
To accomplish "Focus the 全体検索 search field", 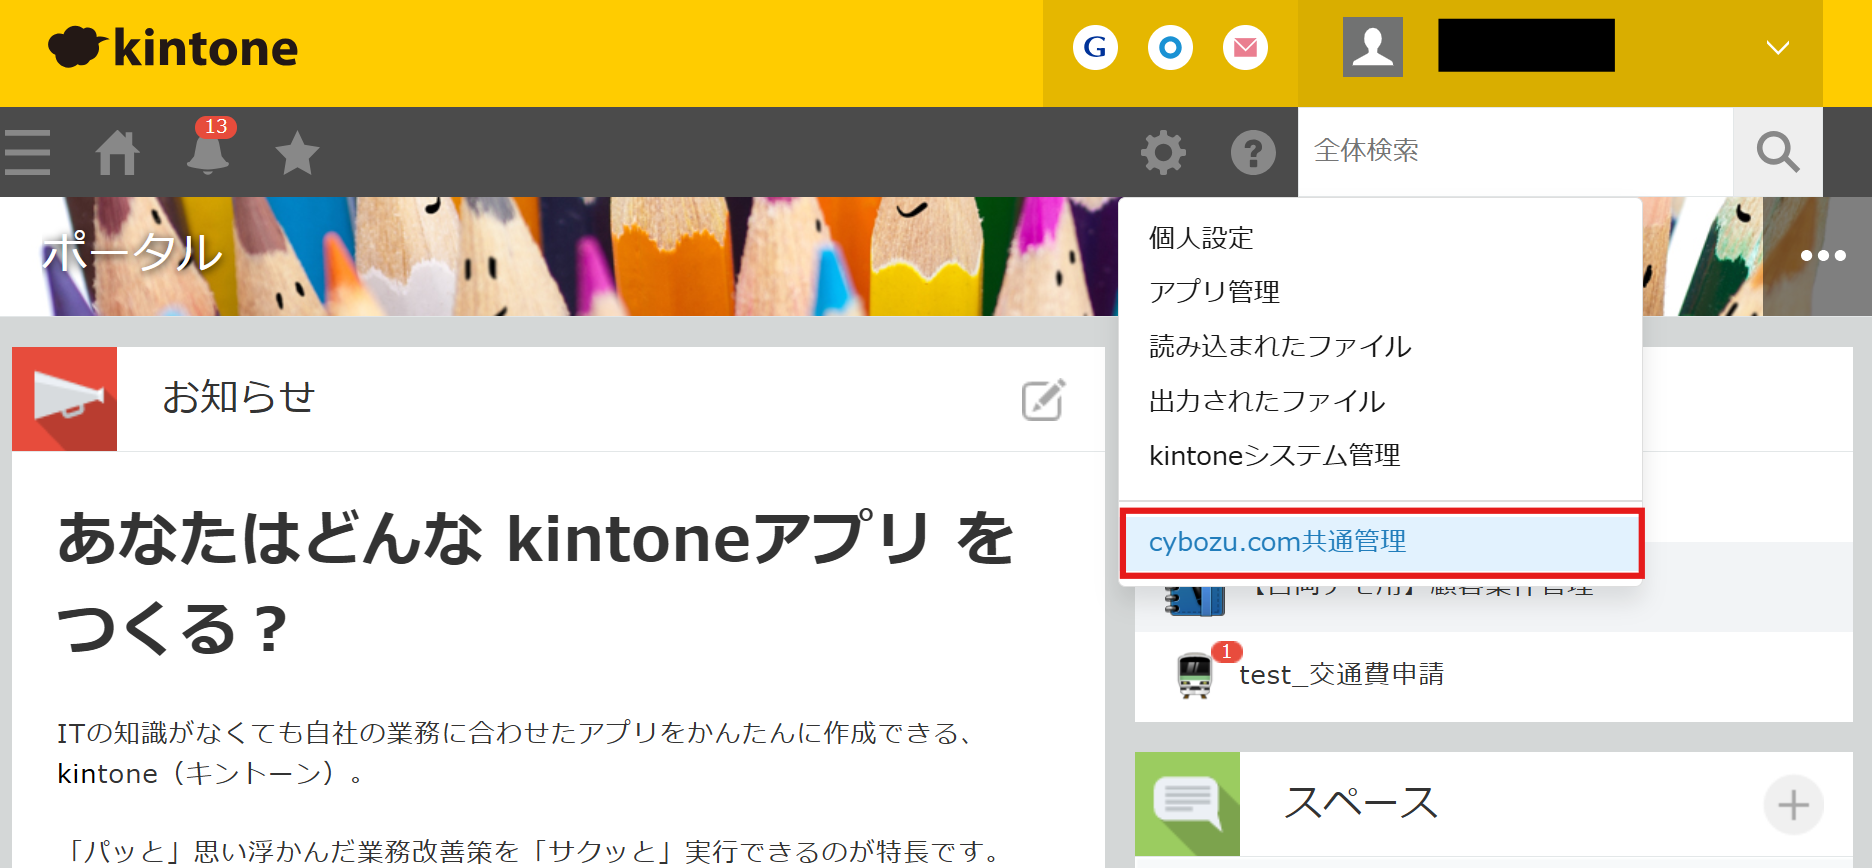I will pos(1515,152).
